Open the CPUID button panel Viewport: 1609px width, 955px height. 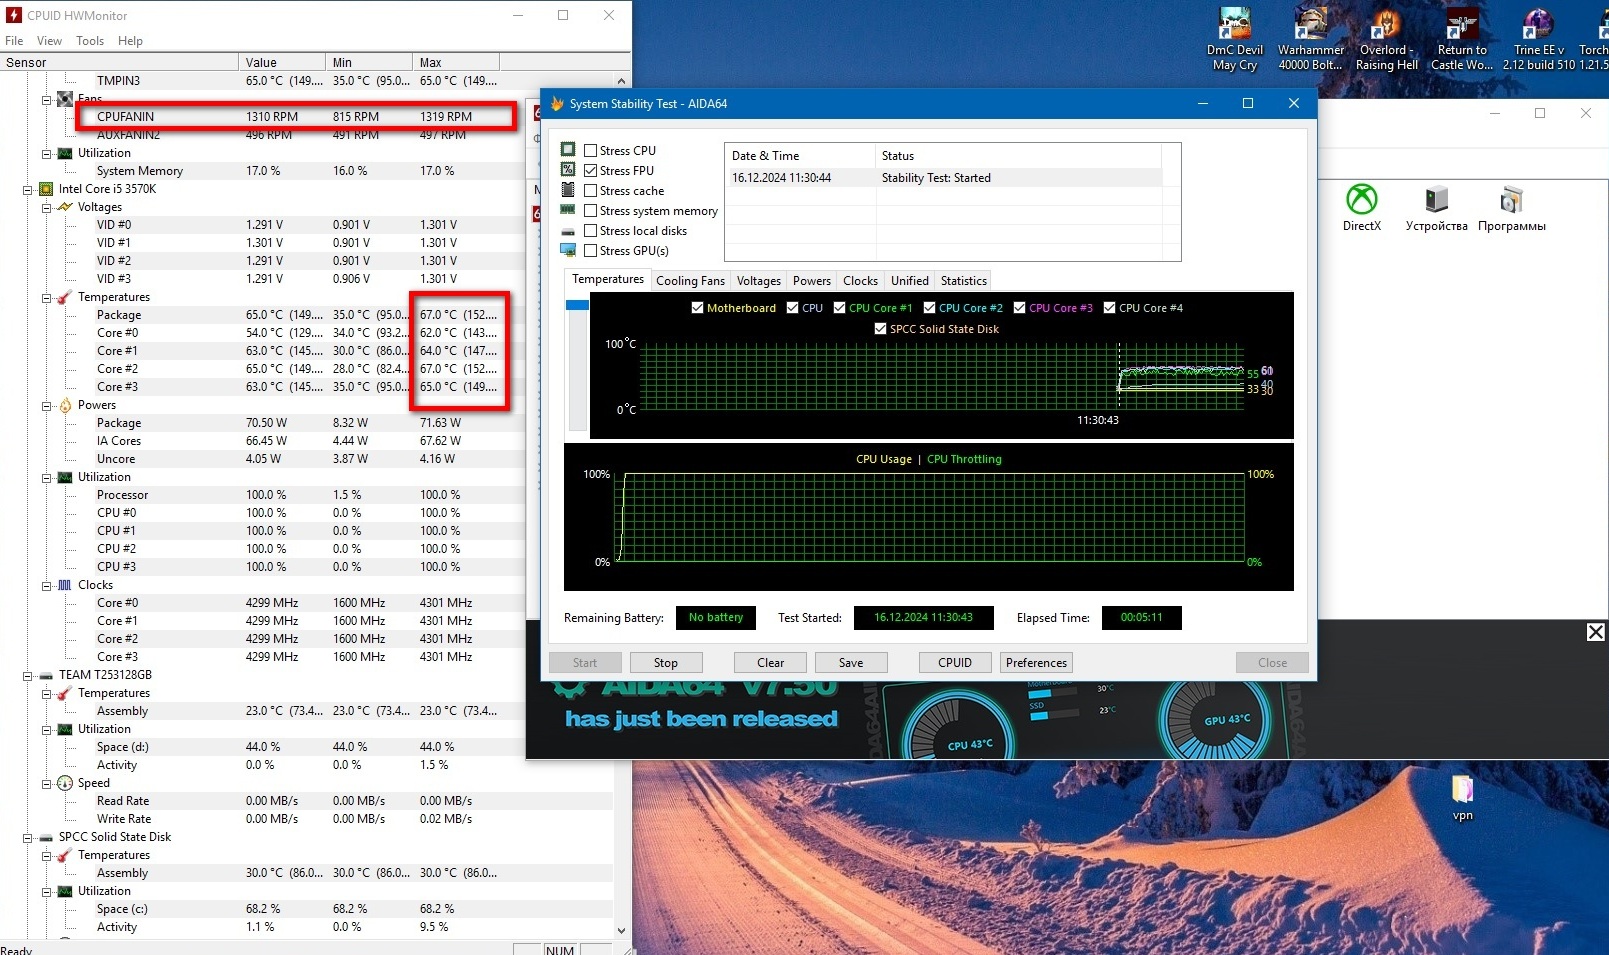[x=955, y=662]
